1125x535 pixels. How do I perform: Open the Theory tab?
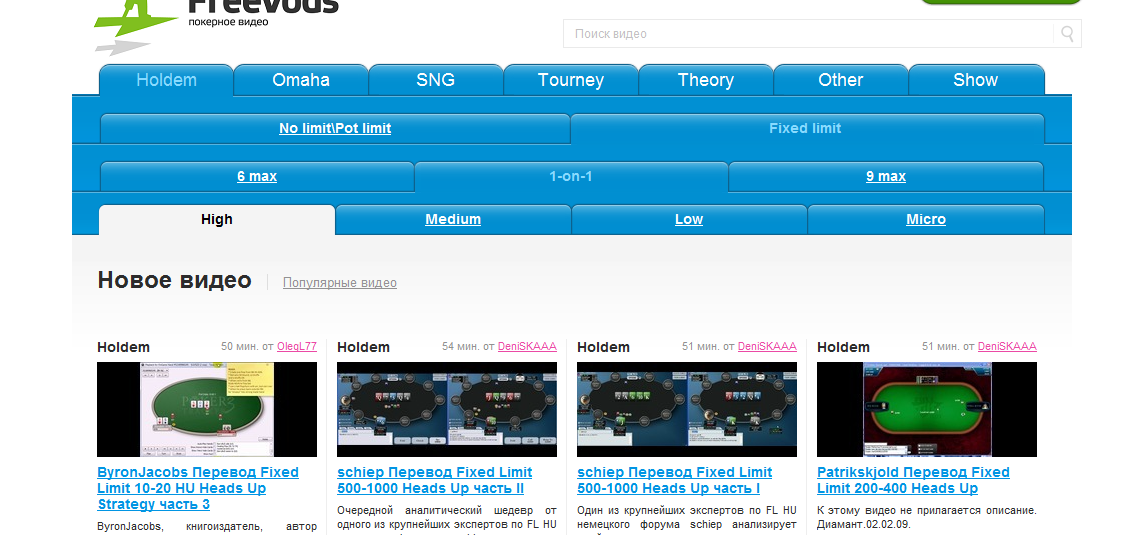tap(705, 80)
